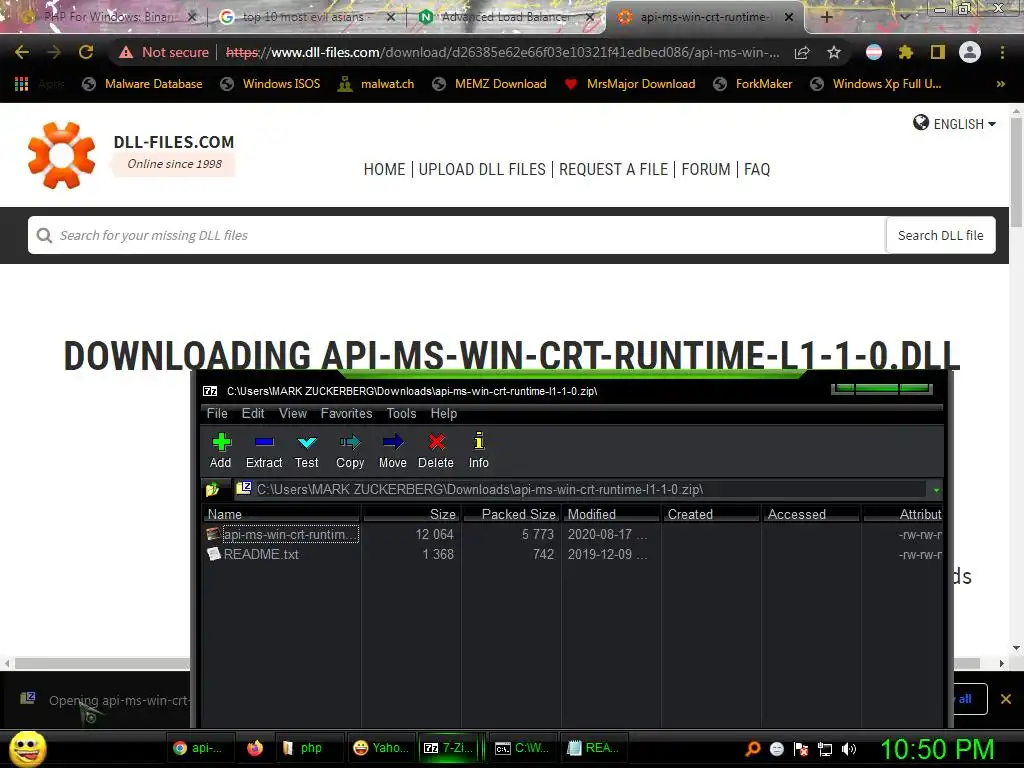Open the File menu in 7-Zip

(217, 413)
